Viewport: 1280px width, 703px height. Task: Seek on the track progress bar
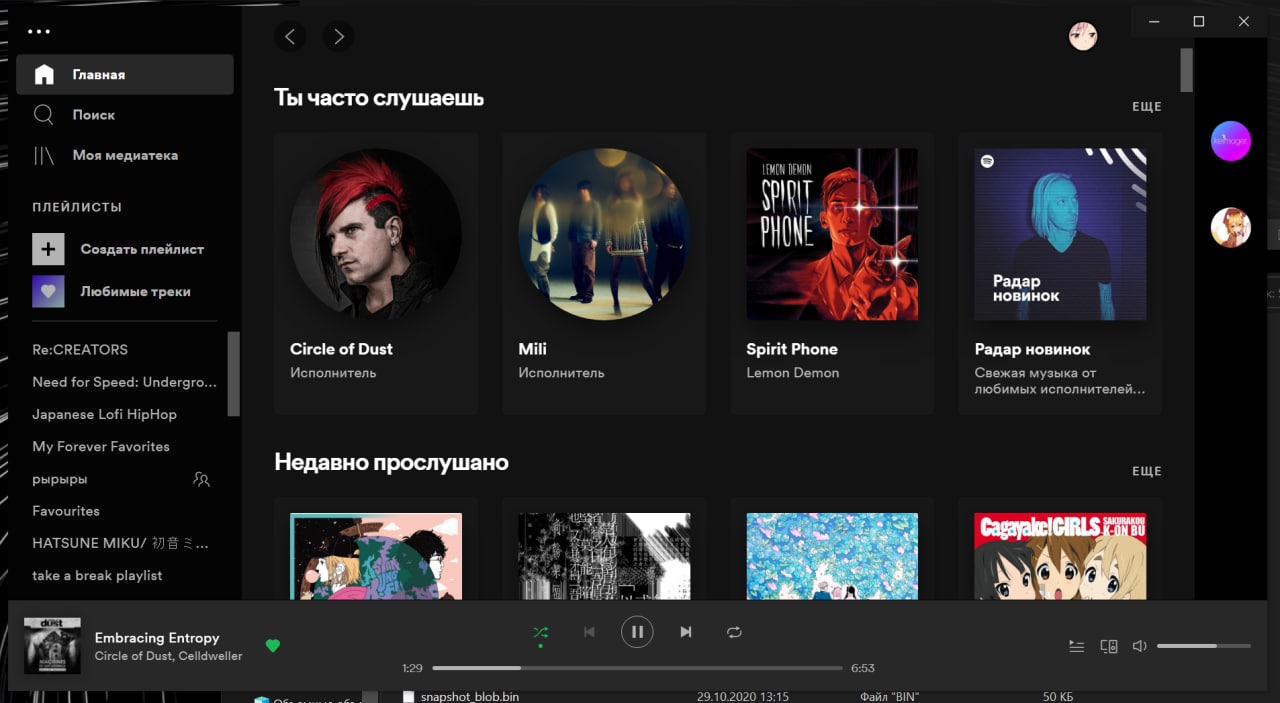[637, 668]
